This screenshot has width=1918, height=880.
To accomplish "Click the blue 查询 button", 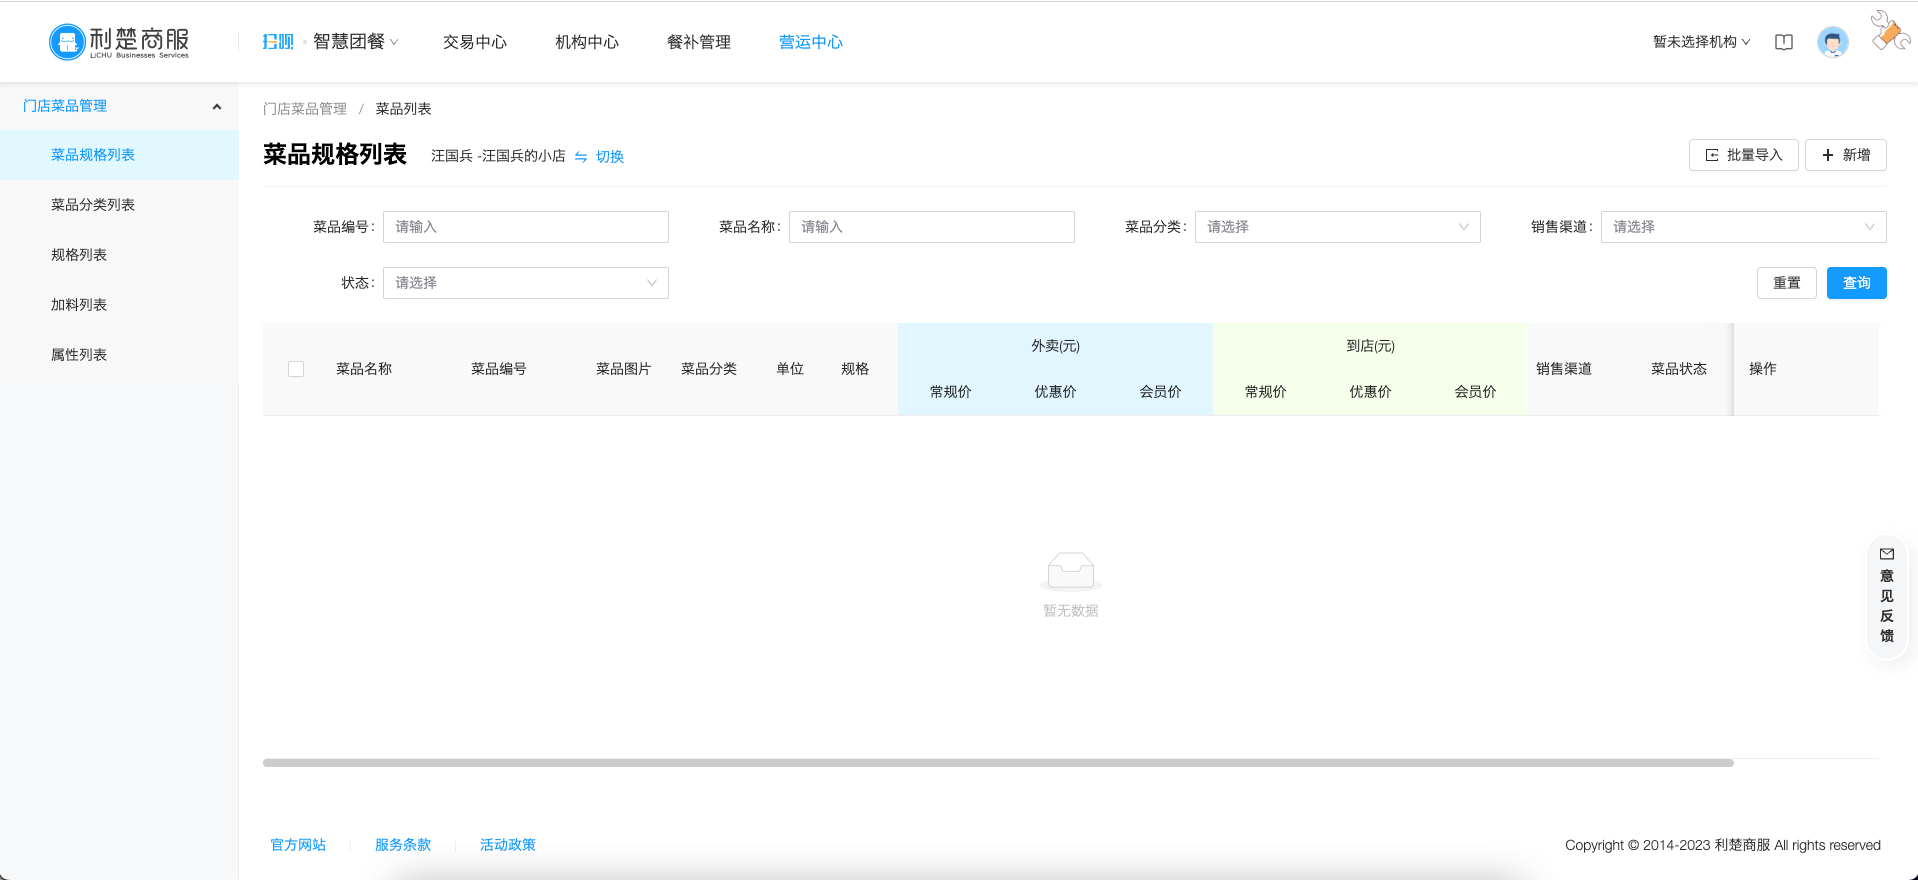I will pyautogui.click(x=1856, y=283).
